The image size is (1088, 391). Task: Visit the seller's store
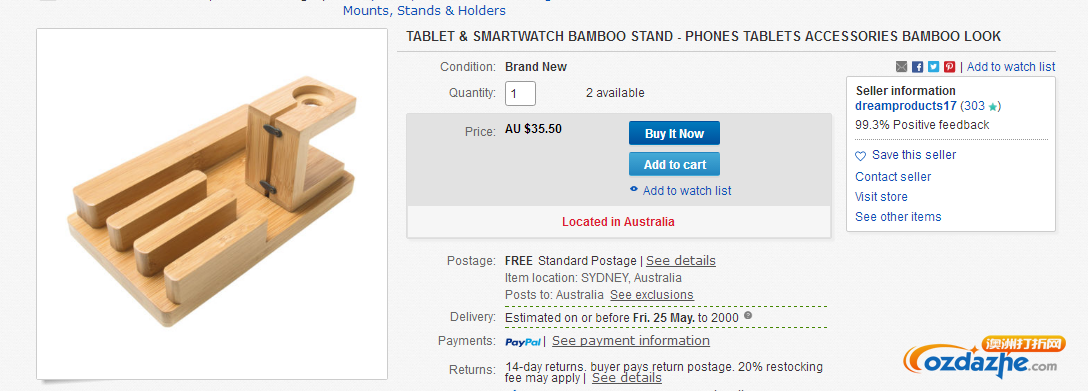881,197
